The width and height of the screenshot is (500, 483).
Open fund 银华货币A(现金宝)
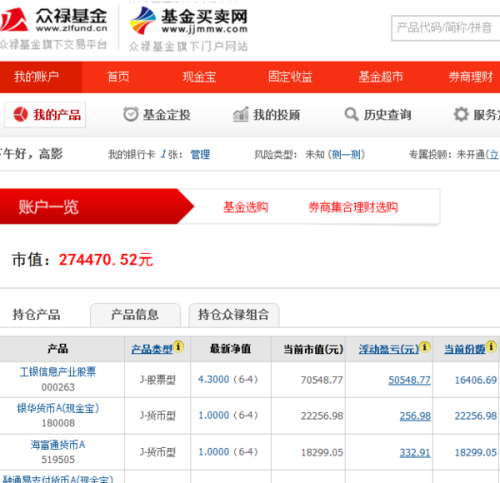[x=58, y=408]
